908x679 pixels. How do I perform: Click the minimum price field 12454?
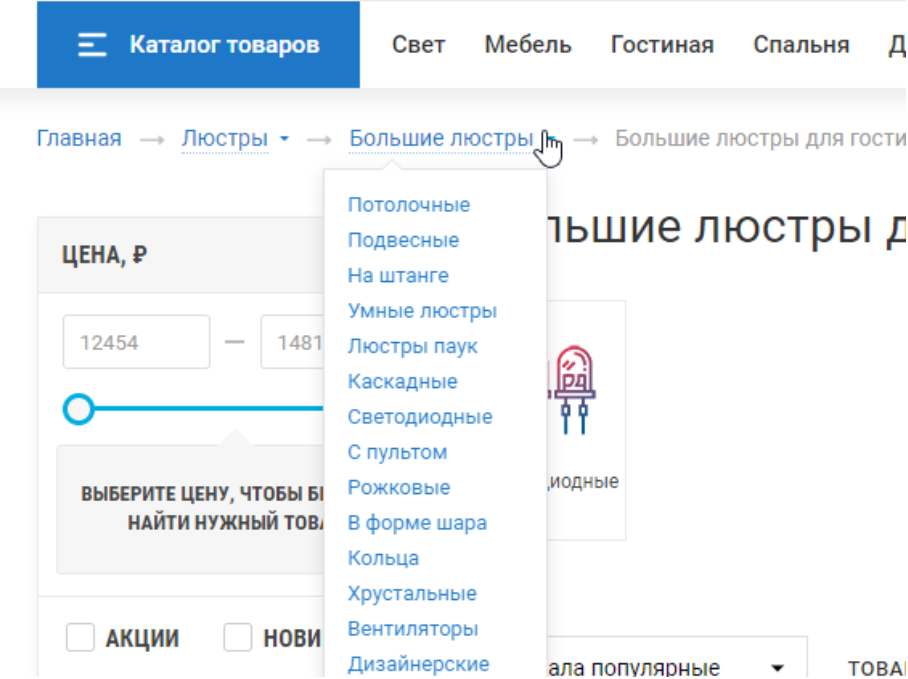click(x=136, y=342)
